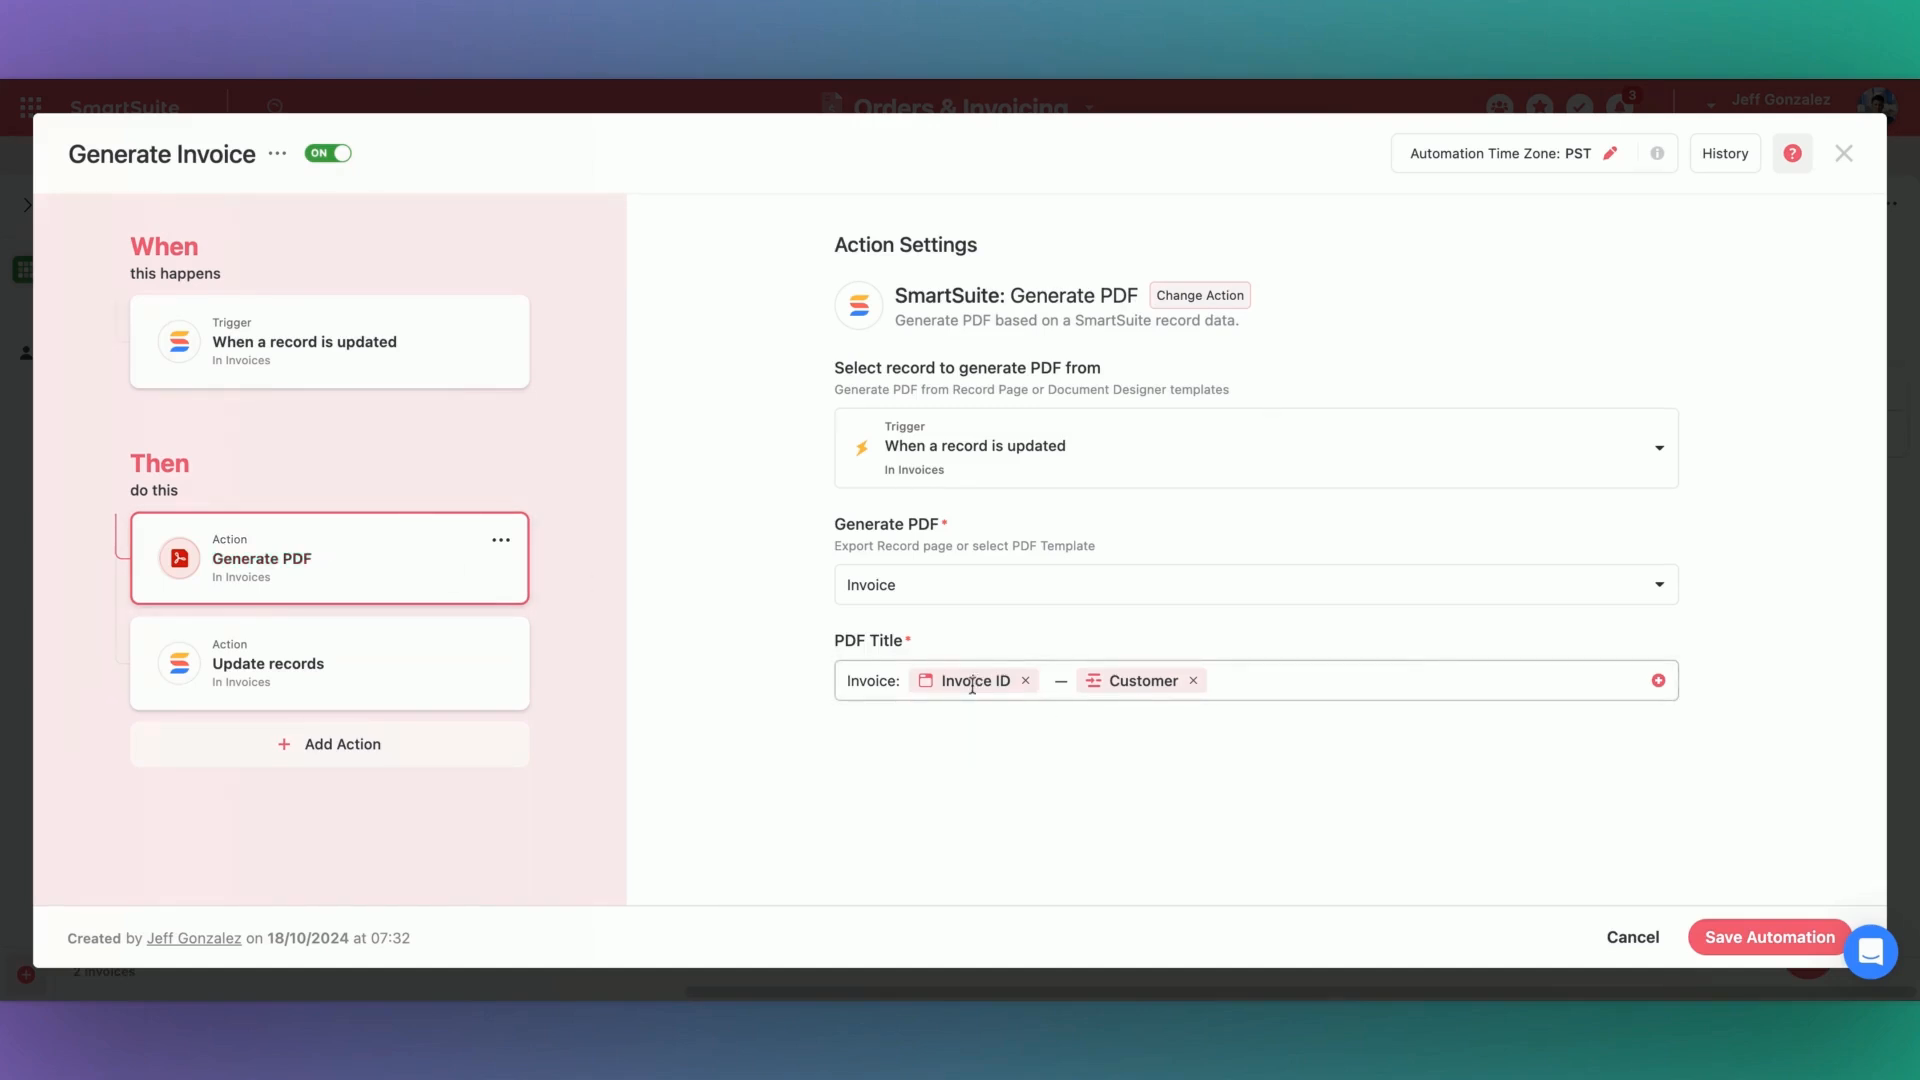Screen dimensions: 1920x1080
Task: Open the app grid launcher in background header
Action: pyautogui.click(x=31, y=105)
